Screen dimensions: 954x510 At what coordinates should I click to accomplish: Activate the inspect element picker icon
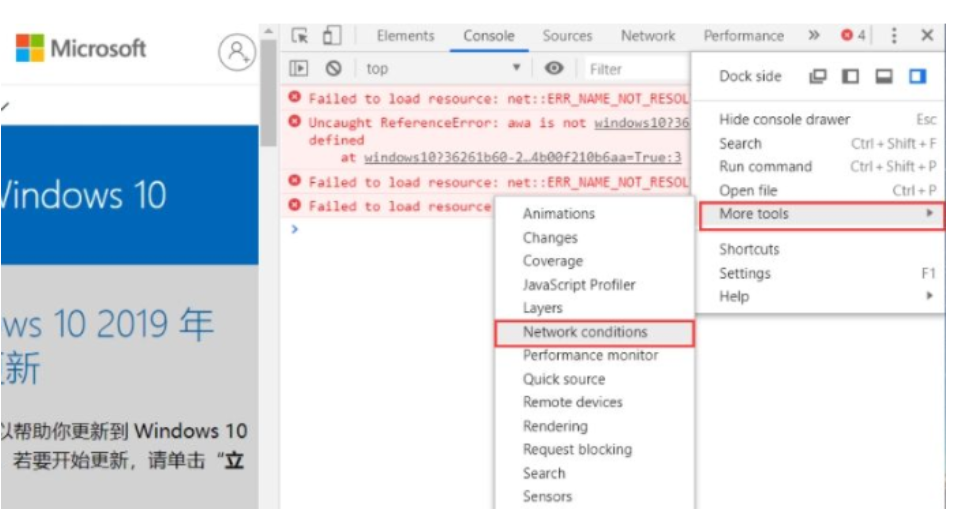(x=299, y=36)
